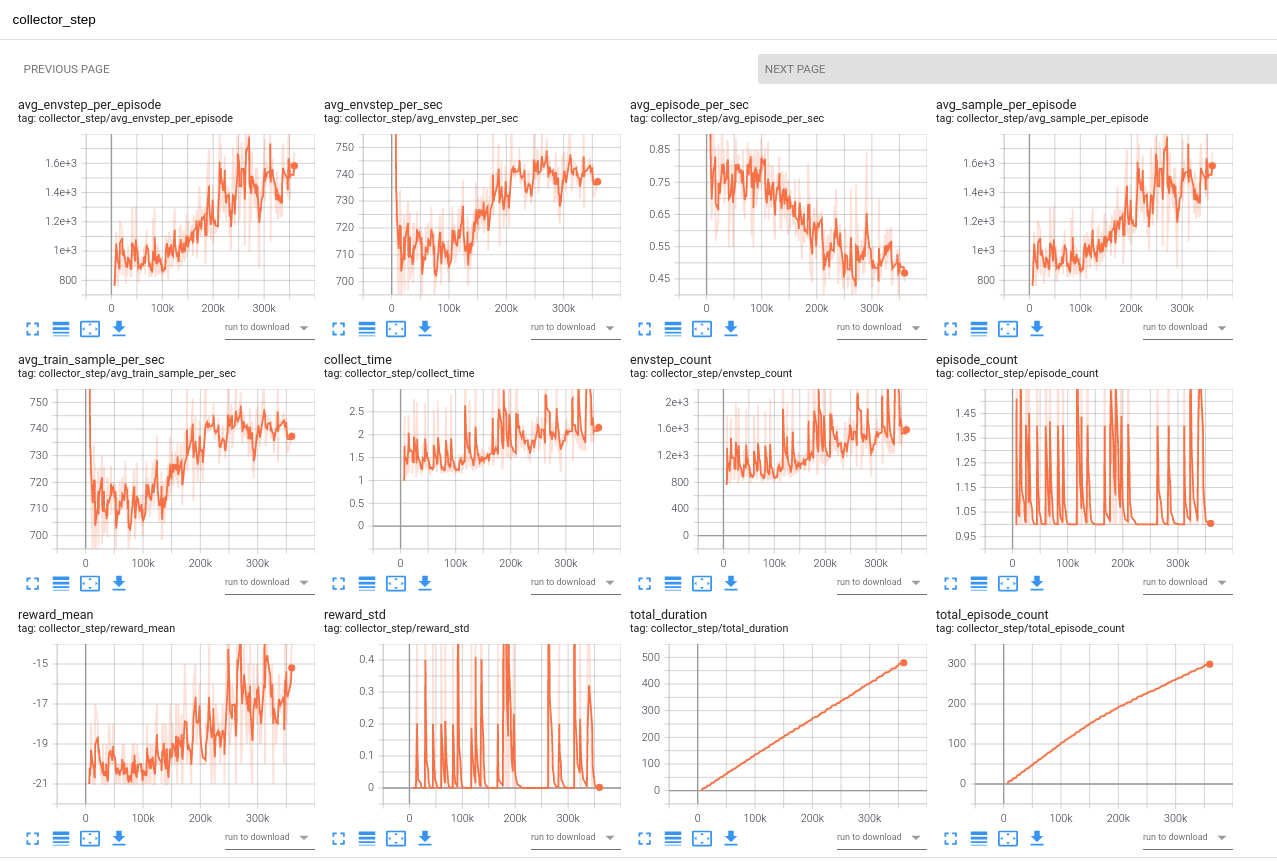Fit domain to data on avg_sample_per_episode chart

(1008, 328)
